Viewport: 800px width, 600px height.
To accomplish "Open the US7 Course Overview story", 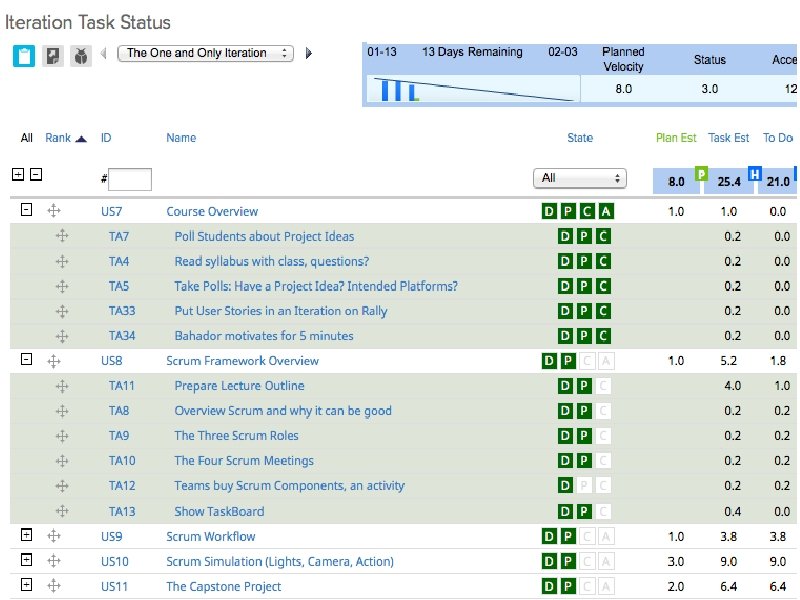I will pyautogui.click(x=212, y=211).
